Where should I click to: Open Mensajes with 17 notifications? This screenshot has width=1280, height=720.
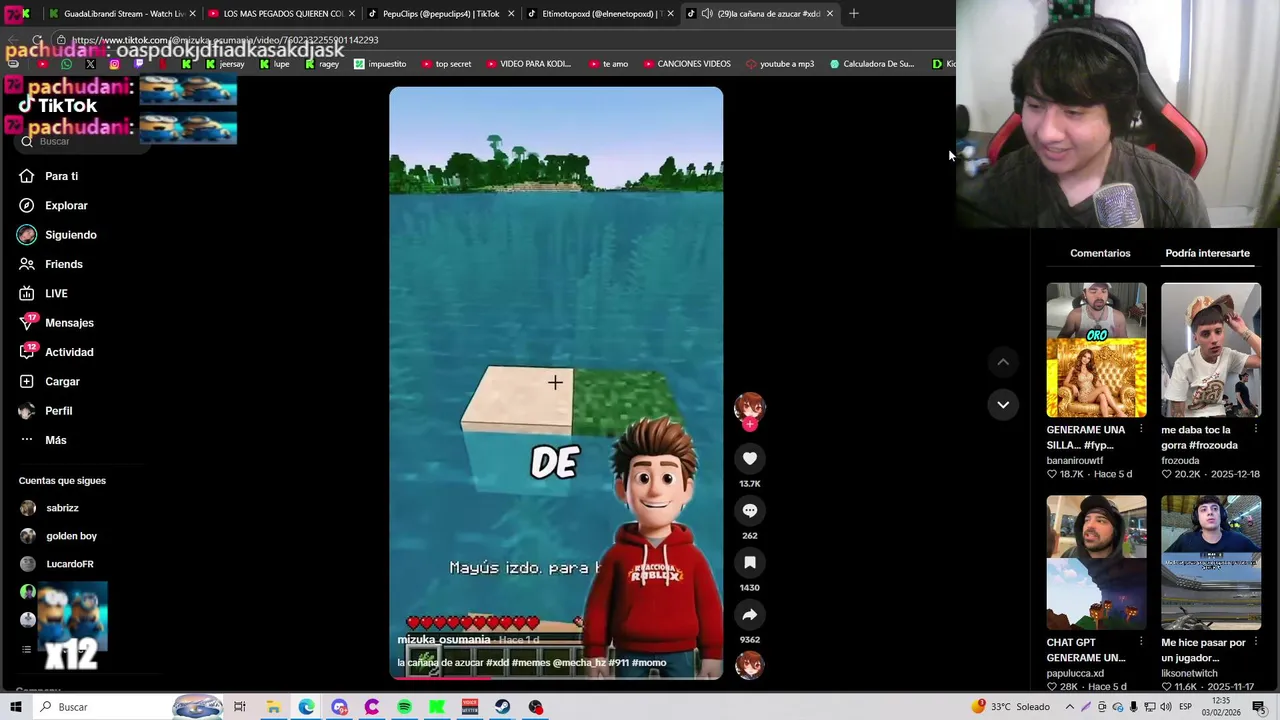click(56, 323)
